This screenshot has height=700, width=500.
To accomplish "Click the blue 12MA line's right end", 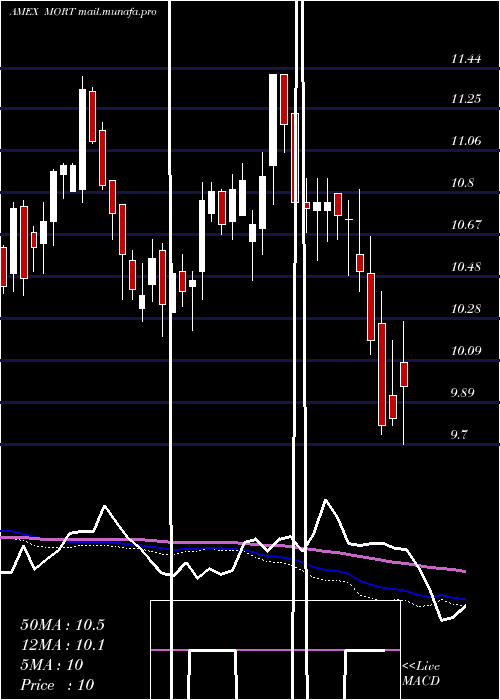I will pos(464,599).
